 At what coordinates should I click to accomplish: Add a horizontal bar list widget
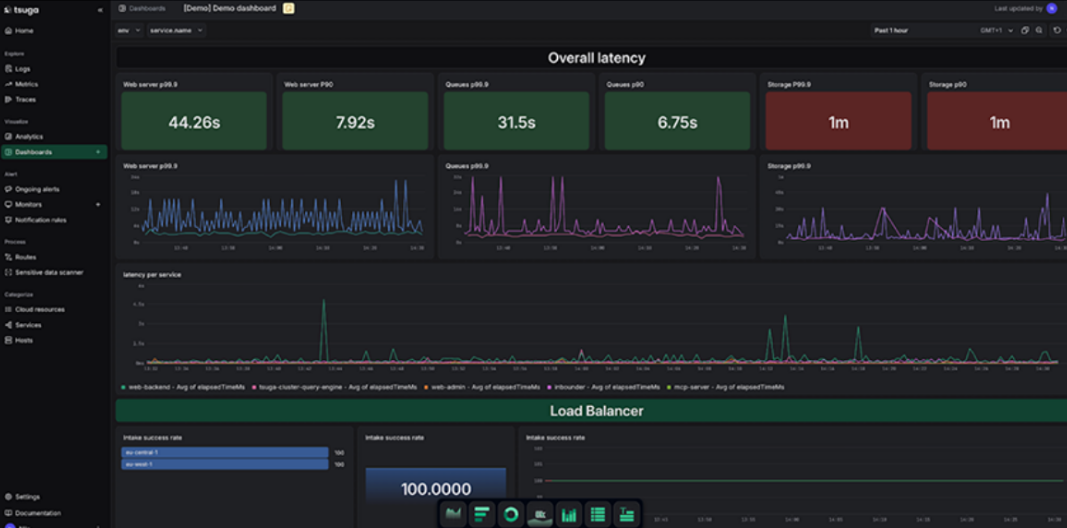click(482, 514)
